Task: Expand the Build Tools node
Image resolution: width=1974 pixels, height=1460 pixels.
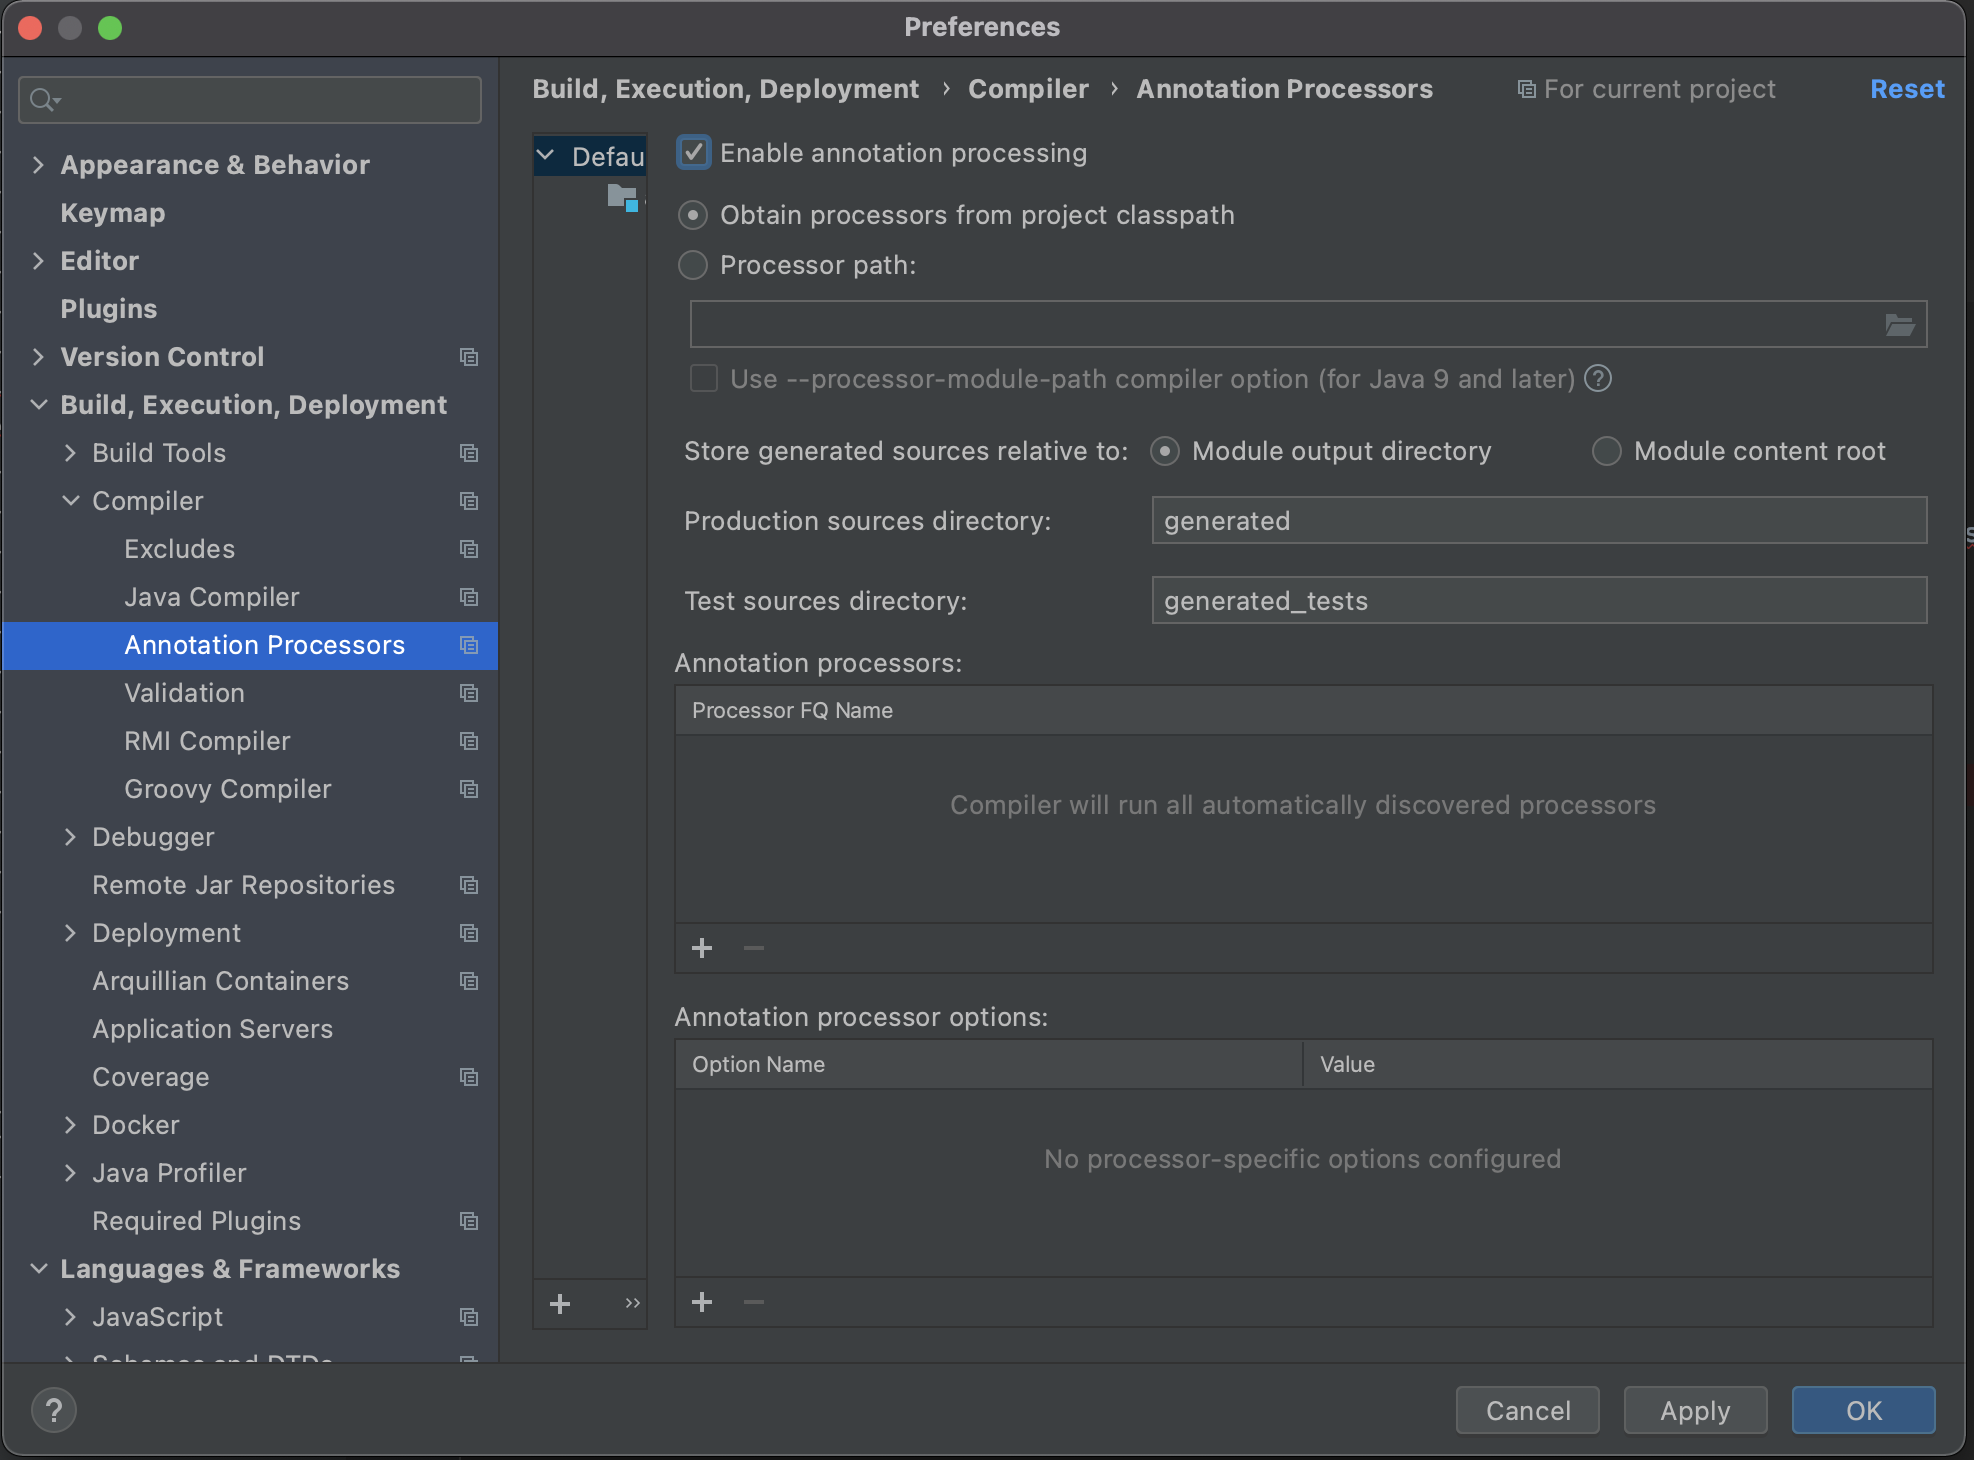Action: tap(70, 453)
